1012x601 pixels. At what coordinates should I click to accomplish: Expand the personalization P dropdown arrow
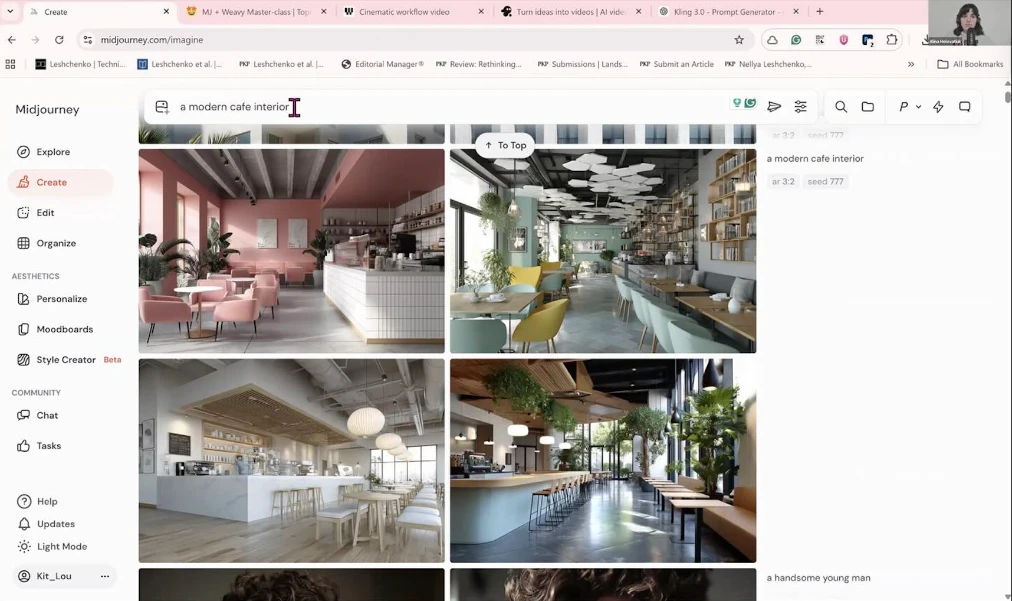tap(918, 107)
